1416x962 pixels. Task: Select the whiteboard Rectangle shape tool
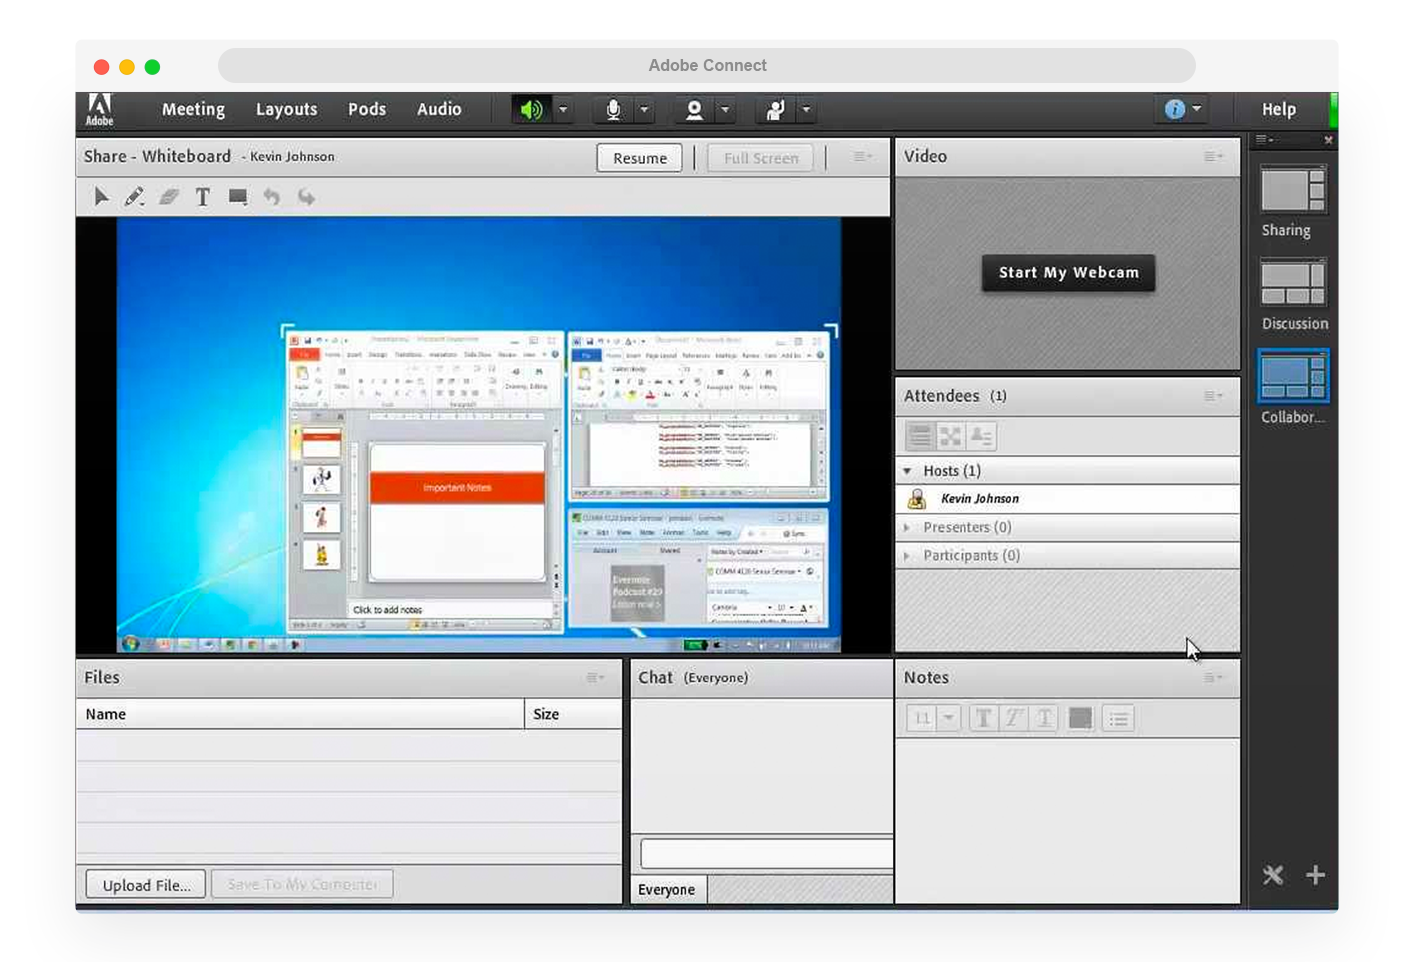click(237, 197)
